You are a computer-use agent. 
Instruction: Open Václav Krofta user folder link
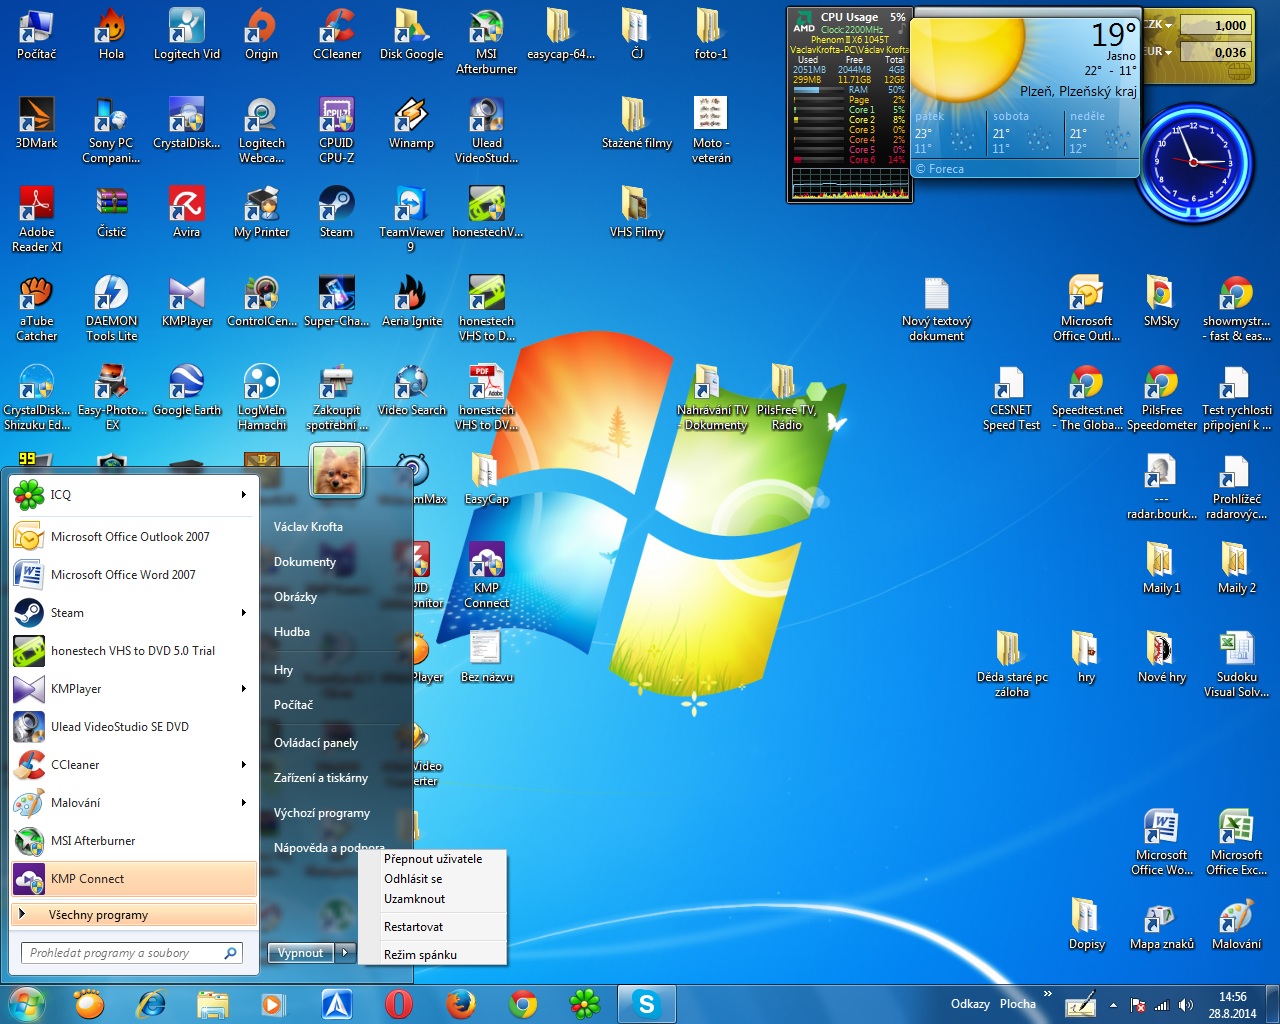pyautogui.click(x=308, y=526)
